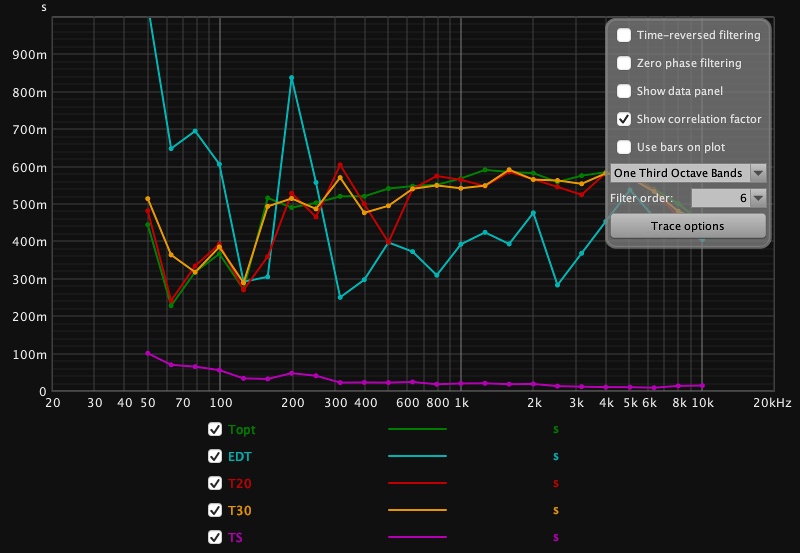The image size is (800, 553).
Task: Enable Use bars on plot
Action: [x=624, y=147]
